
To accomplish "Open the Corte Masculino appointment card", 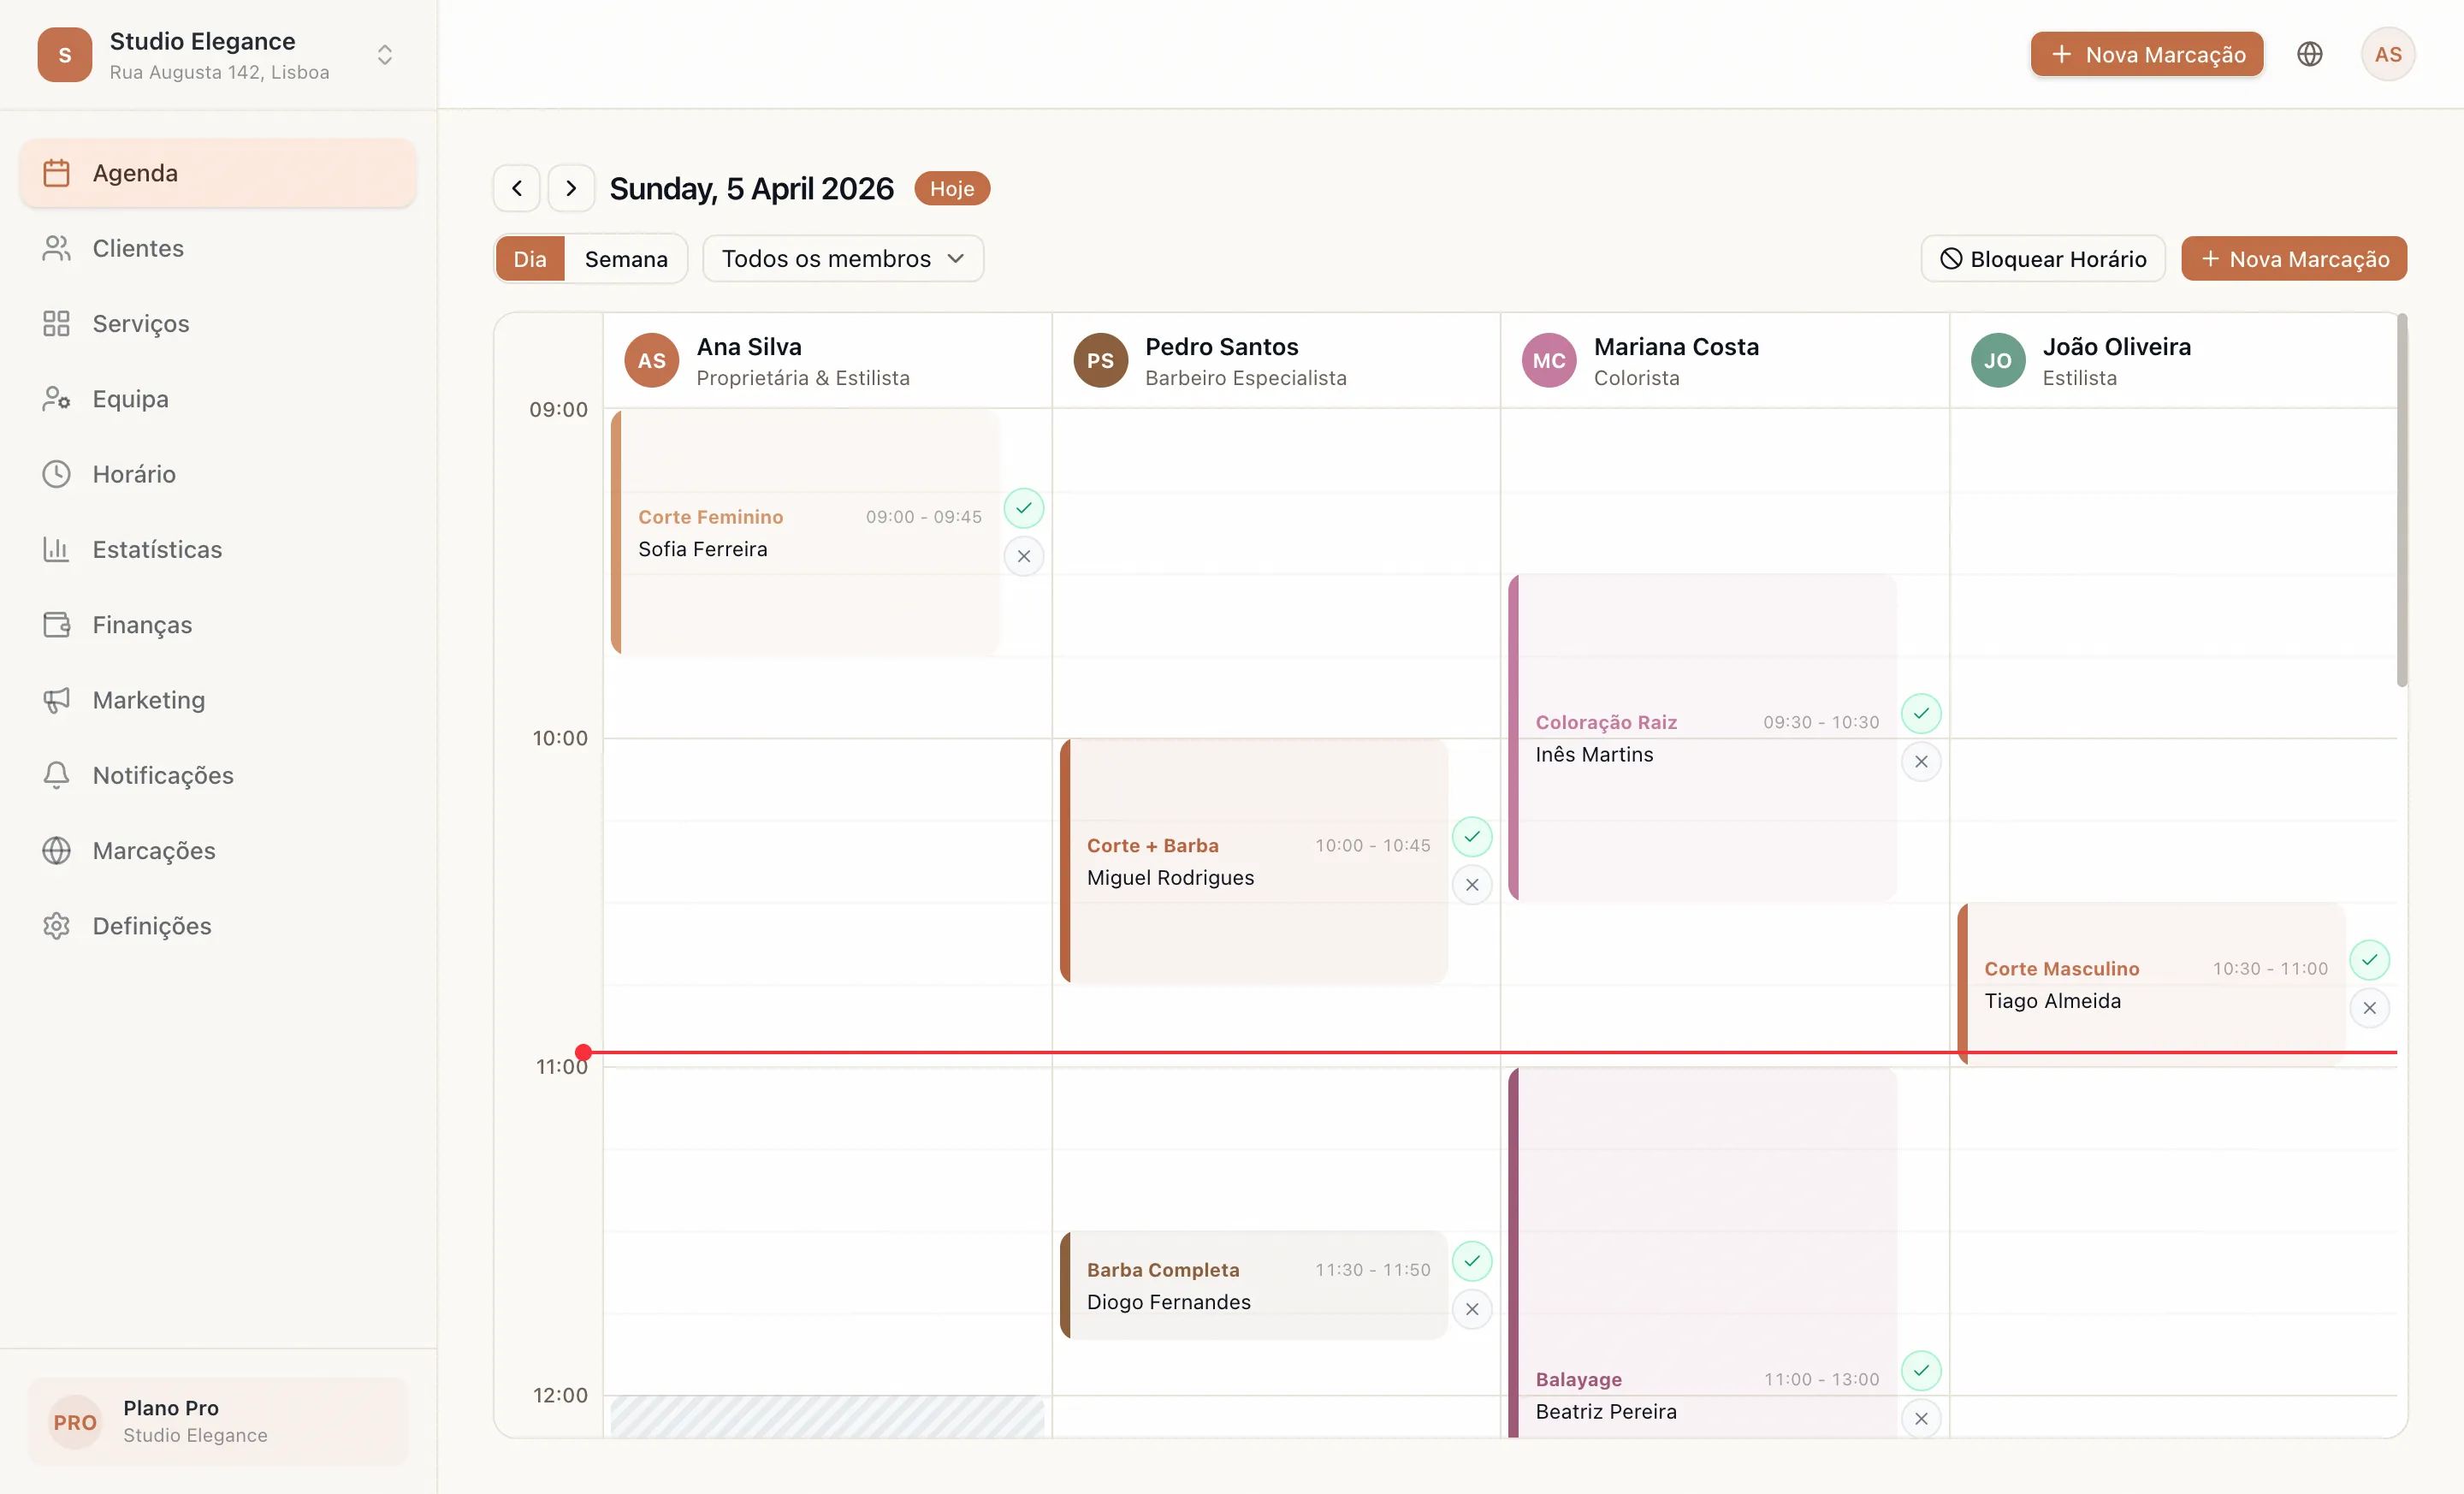I will click(2152, 984).
